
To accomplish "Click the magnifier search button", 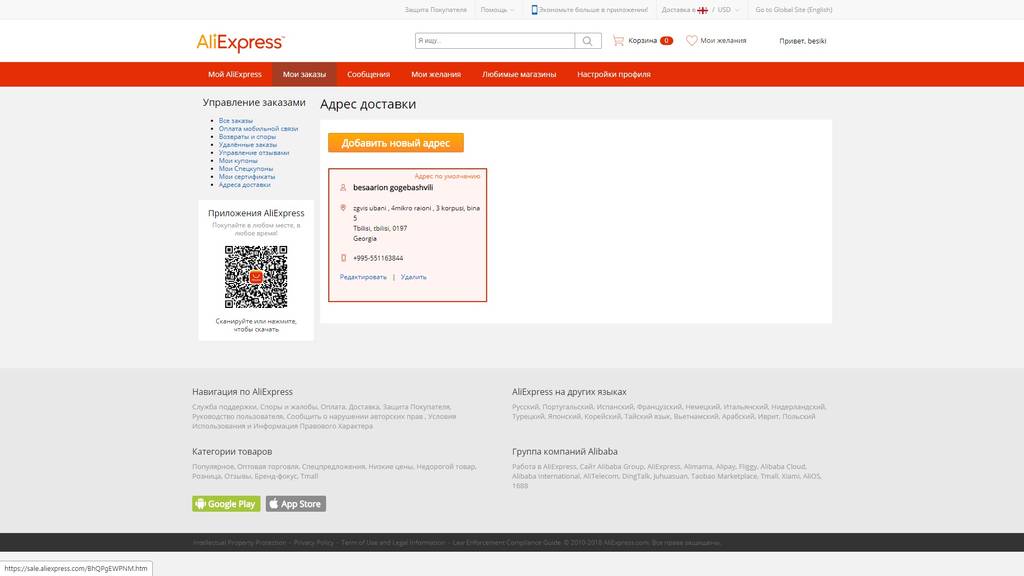I will [x=587, y=40].
